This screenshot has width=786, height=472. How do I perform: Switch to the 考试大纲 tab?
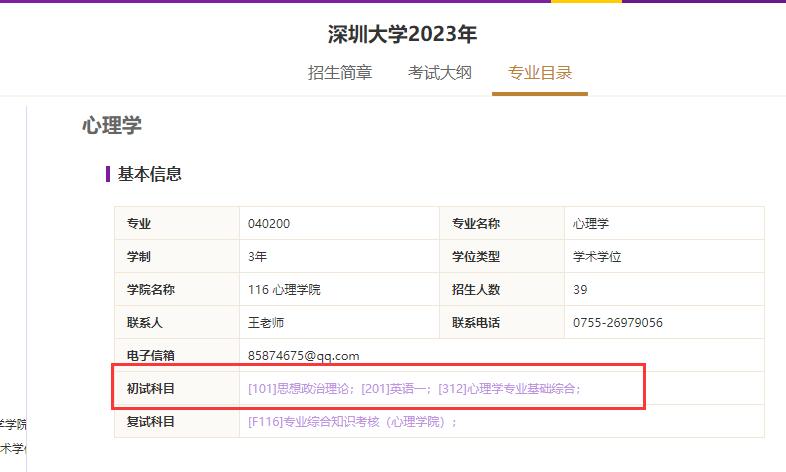440,73
